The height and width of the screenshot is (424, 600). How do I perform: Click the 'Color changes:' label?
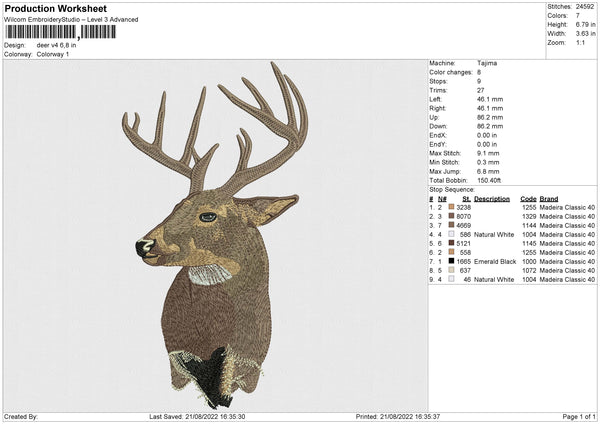[451, 72]
